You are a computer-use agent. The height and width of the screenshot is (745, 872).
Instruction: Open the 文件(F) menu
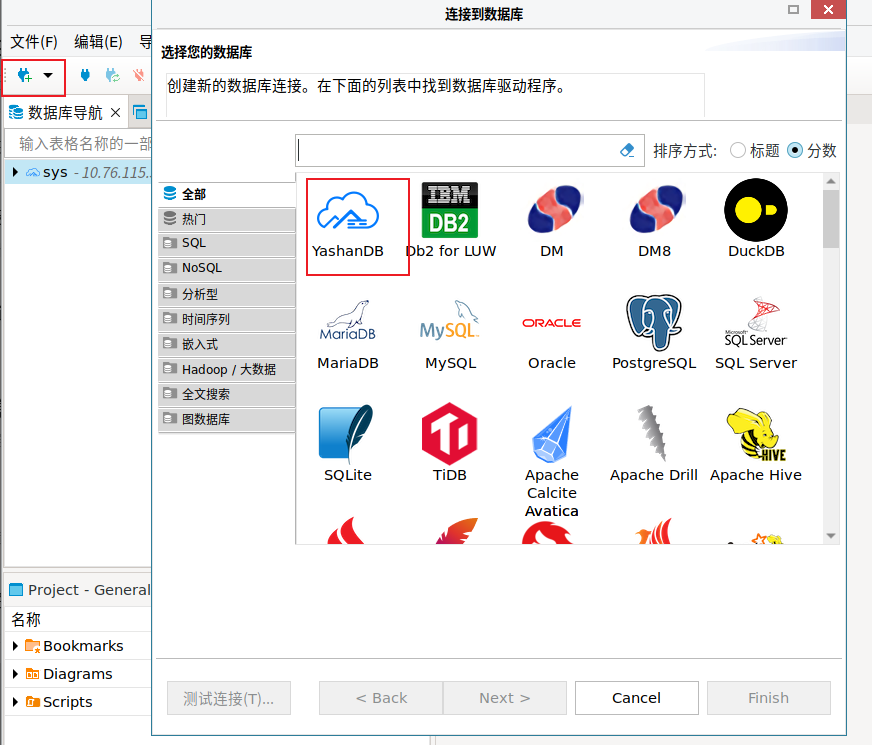(x=34, y=42)
